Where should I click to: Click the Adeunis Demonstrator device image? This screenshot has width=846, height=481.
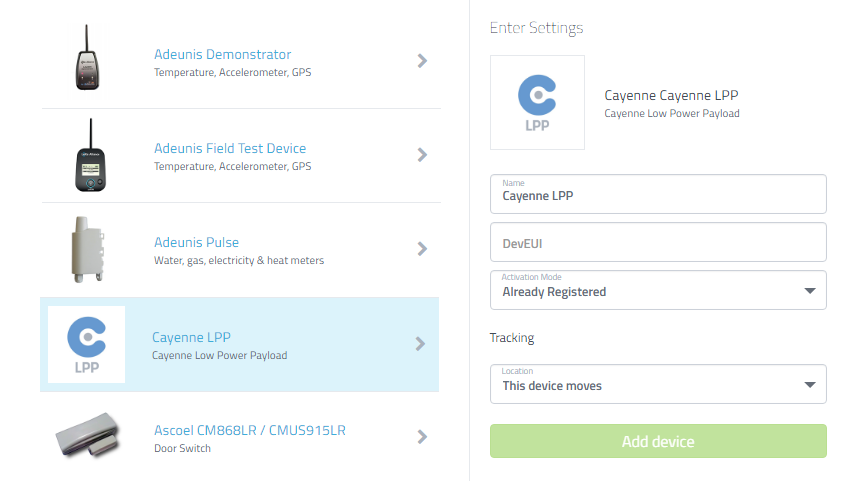pyautogui.click(x=87, y=58)
